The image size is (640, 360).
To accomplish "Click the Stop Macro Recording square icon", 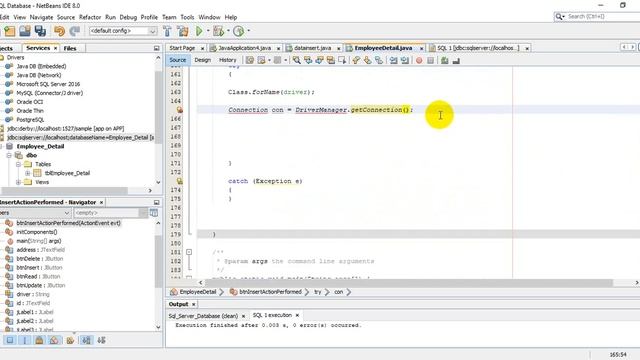I will click(430, 60).
